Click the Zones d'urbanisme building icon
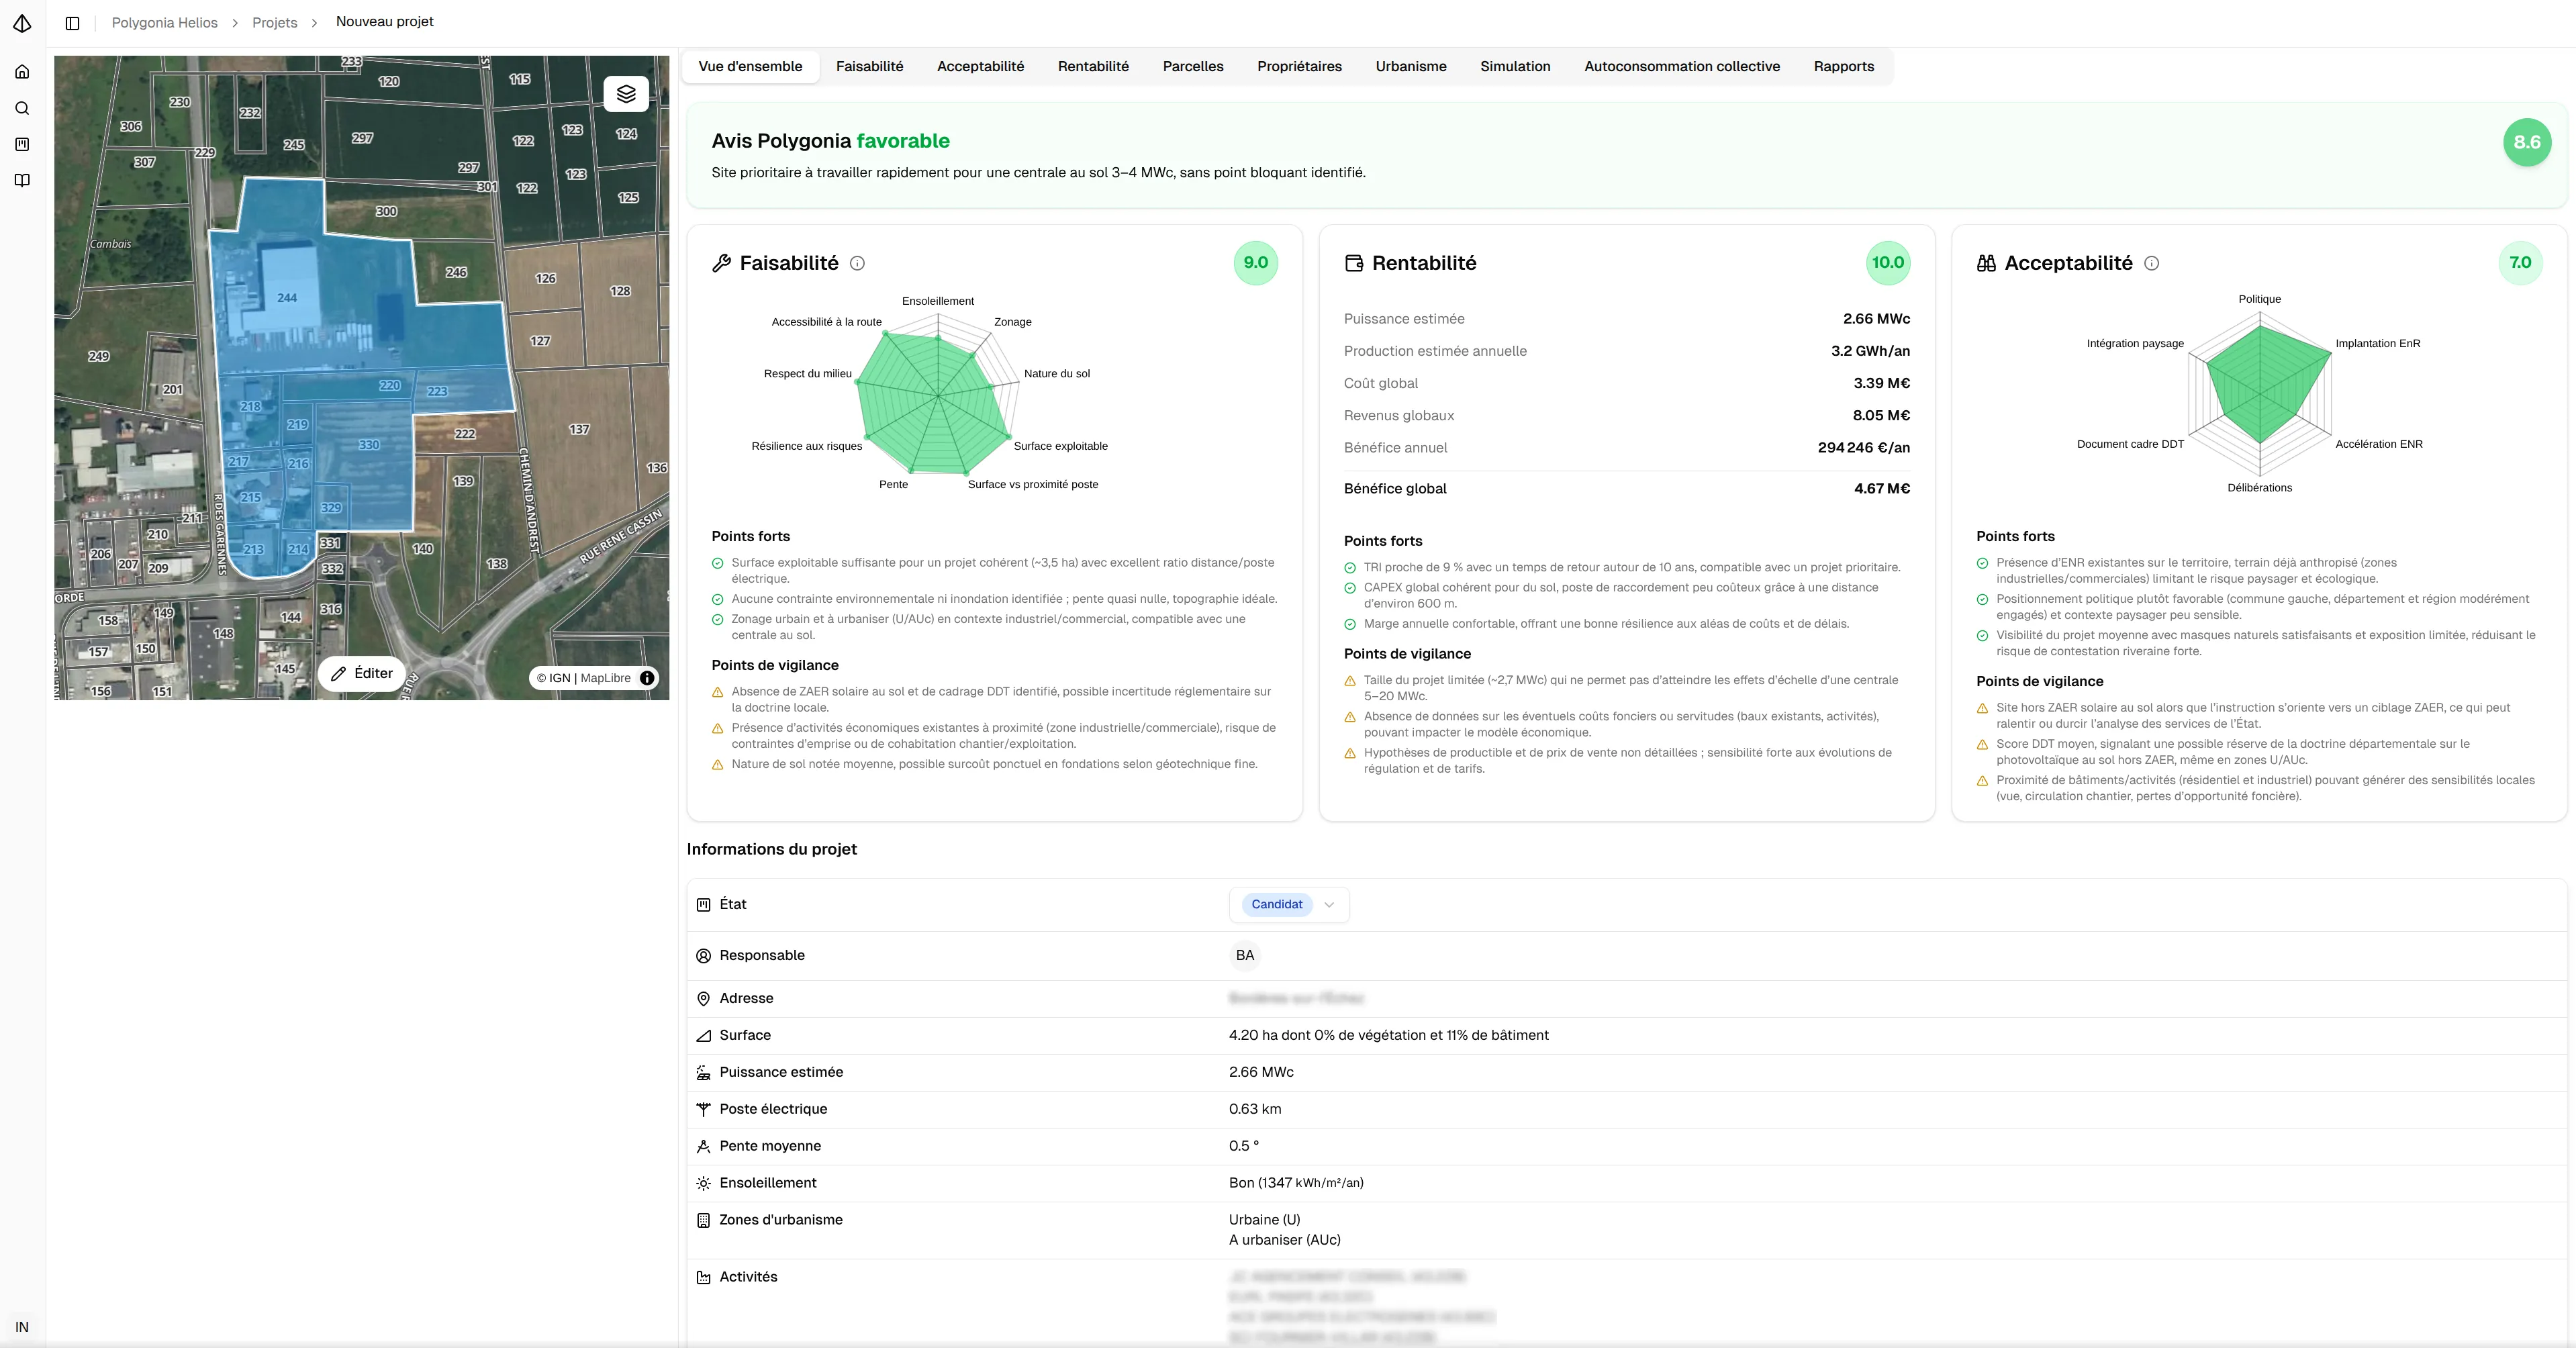 coord(703,1220)
